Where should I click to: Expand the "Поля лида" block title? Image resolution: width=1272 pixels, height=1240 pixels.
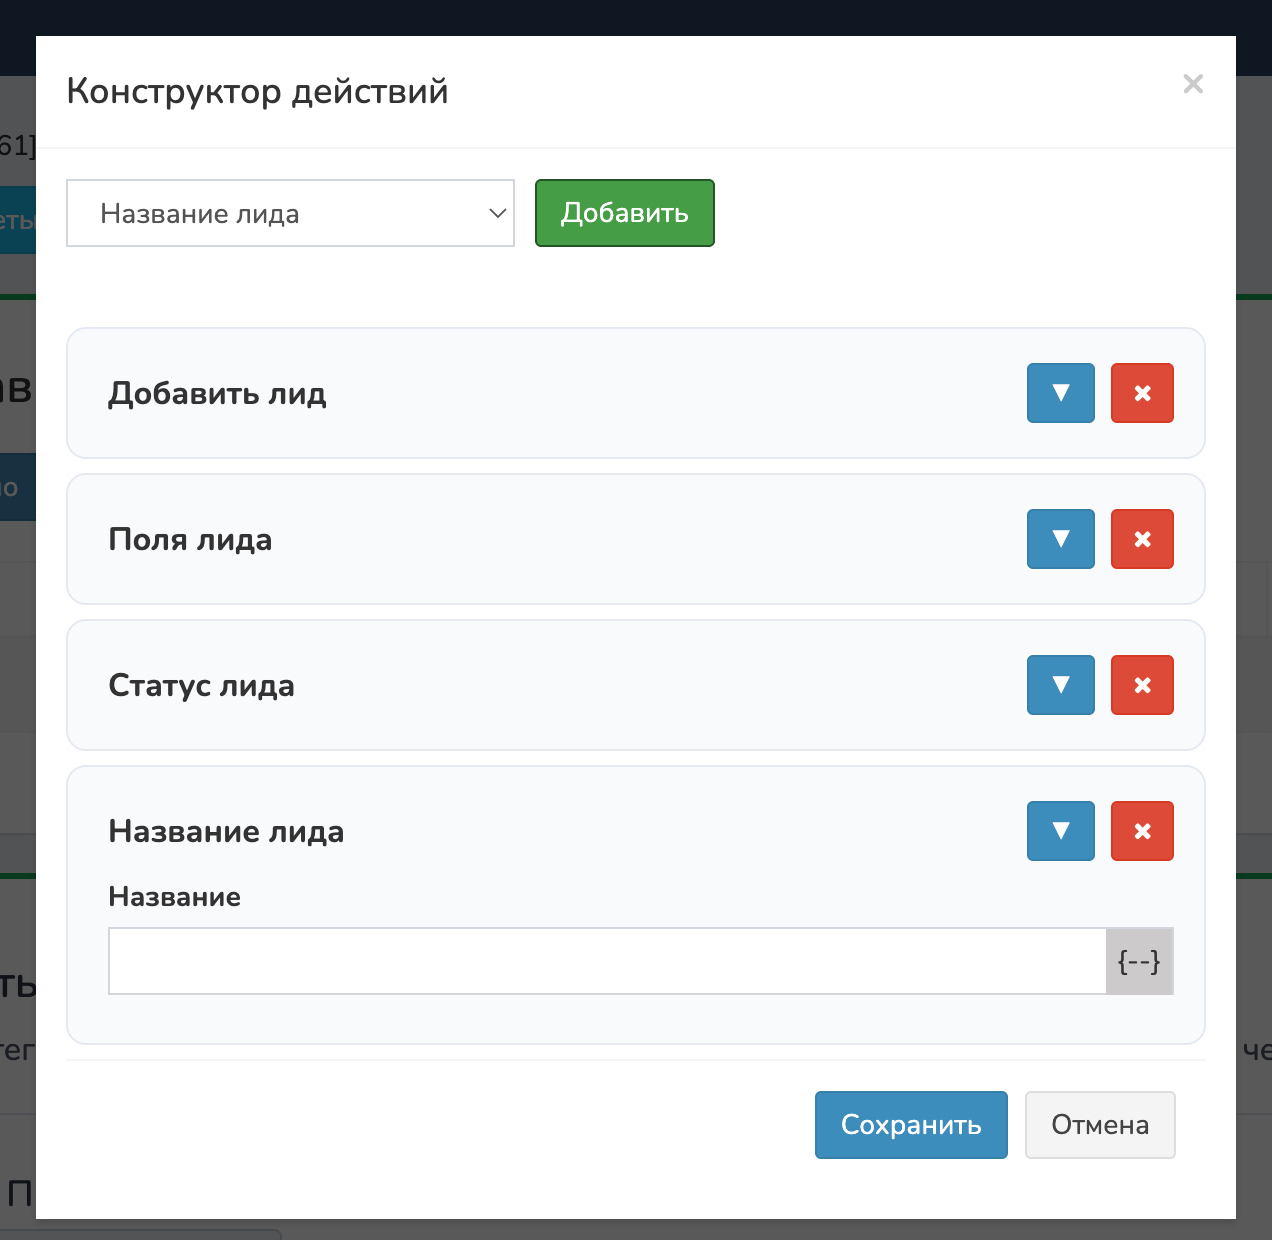190,540
